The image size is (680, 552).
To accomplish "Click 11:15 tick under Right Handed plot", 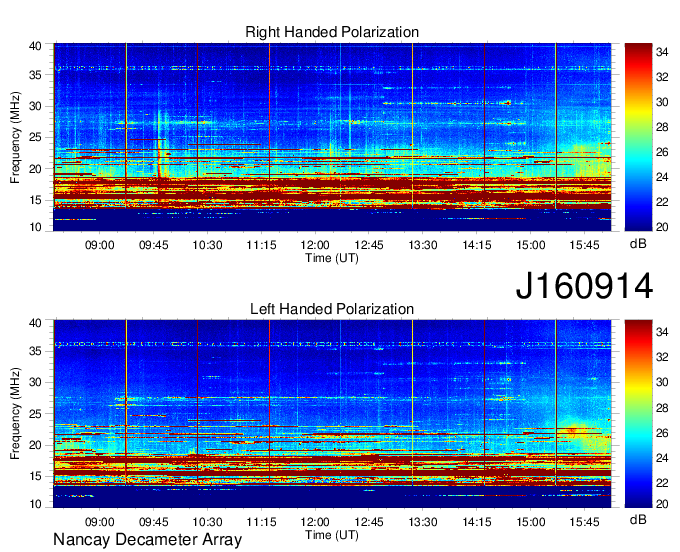I will (261, 245).
